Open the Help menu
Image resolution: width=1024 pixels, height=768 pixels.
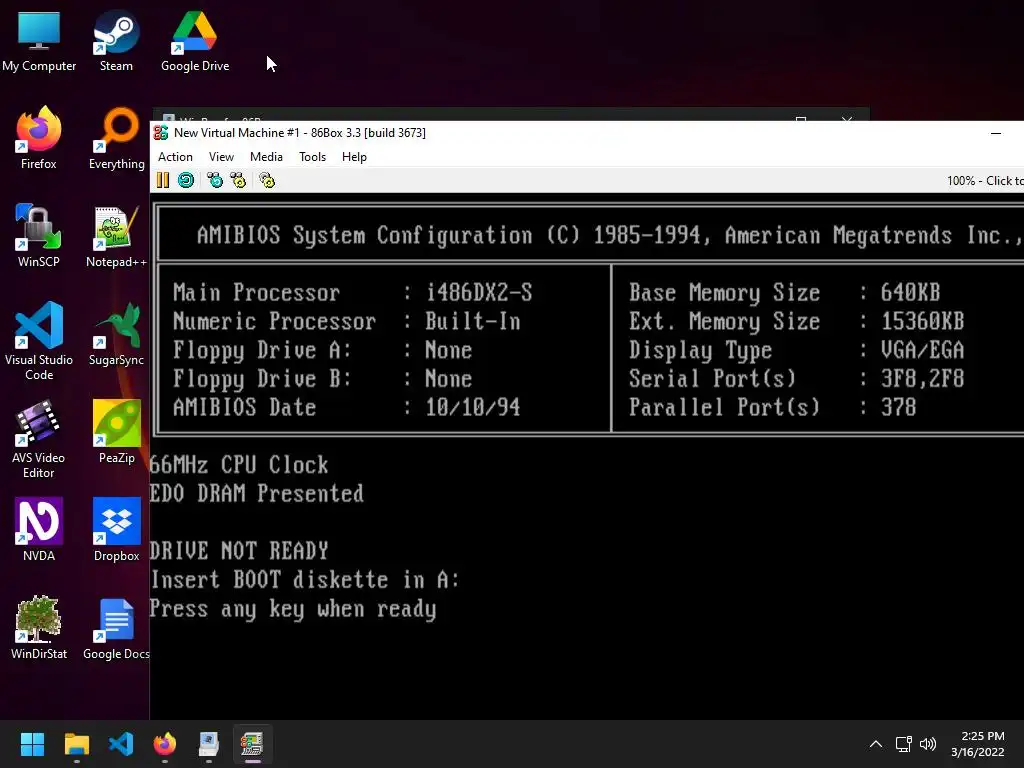point(354,157)
